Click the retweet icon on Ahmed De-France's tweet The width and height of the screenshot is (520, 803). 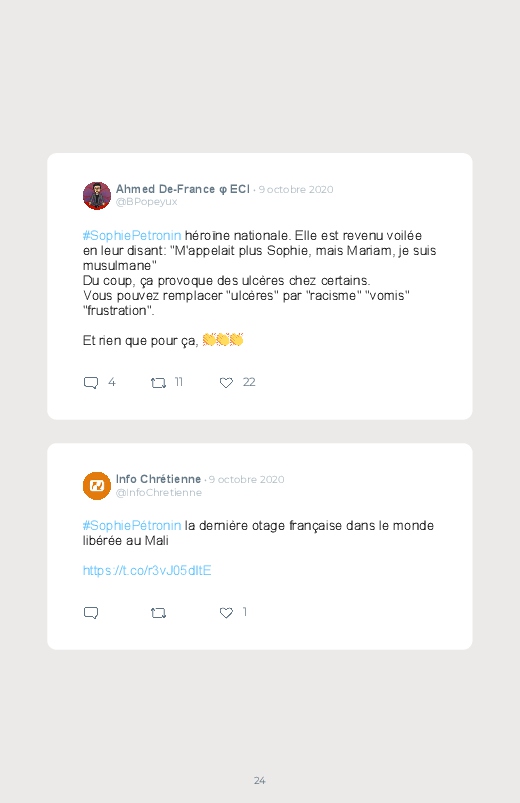[158, 383]
